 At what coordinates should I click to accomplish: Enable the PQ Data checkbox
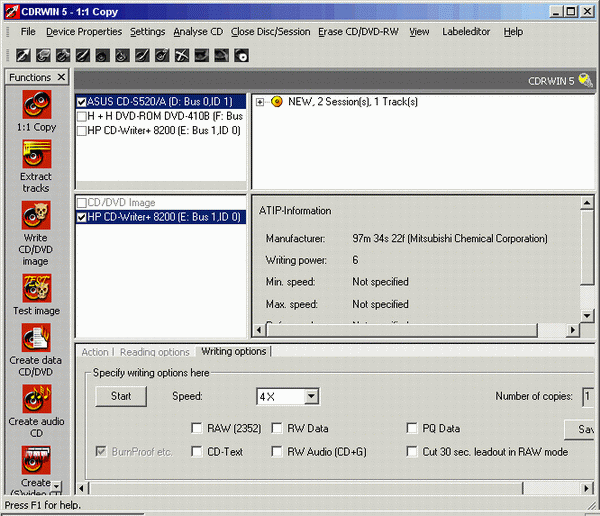pyautogui.click(x=412, y=428)
